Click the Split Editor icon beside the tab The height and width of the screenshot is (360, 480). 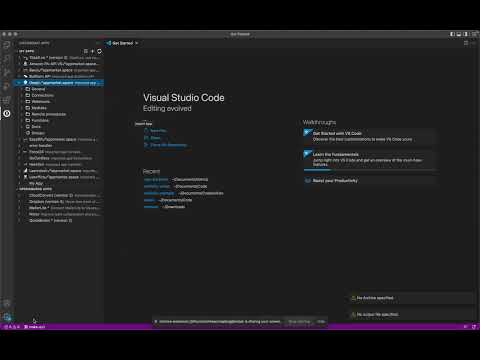(x=466, y=43)
